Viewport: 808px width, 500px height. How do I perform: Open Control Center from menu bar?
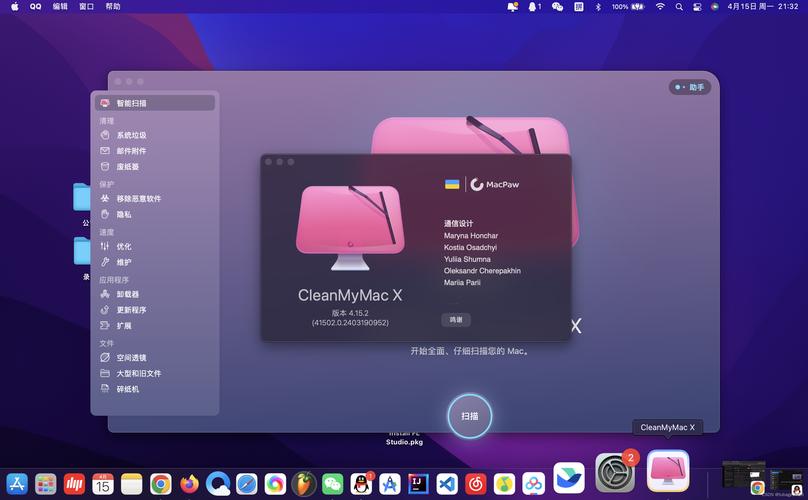click(x=697, y=7)
